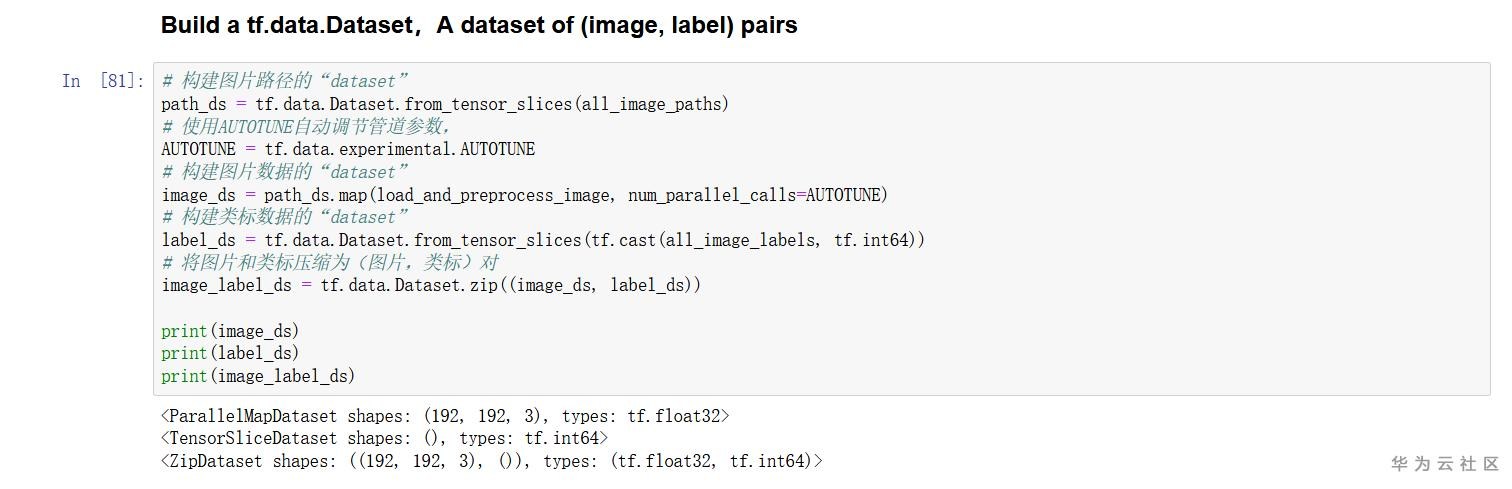This screenshot has width=1512, height=489.
Task: Click the TensorSliceDataset output line
Action: tap(384, 438)
